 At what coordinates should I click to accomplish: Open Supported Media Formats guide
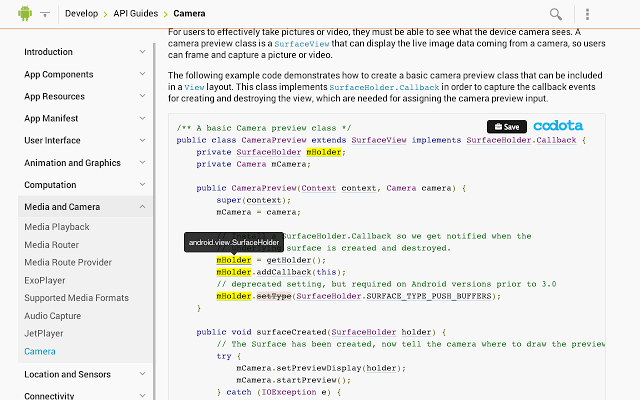(x=76, y=298)
